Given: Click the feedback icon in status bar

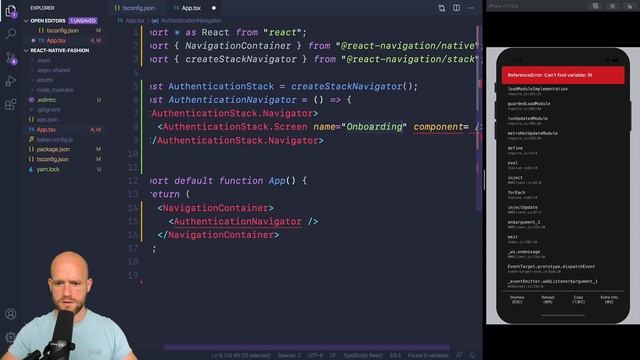Looking at the screenshot, I should pyautogui.click(x=460, y=355).
